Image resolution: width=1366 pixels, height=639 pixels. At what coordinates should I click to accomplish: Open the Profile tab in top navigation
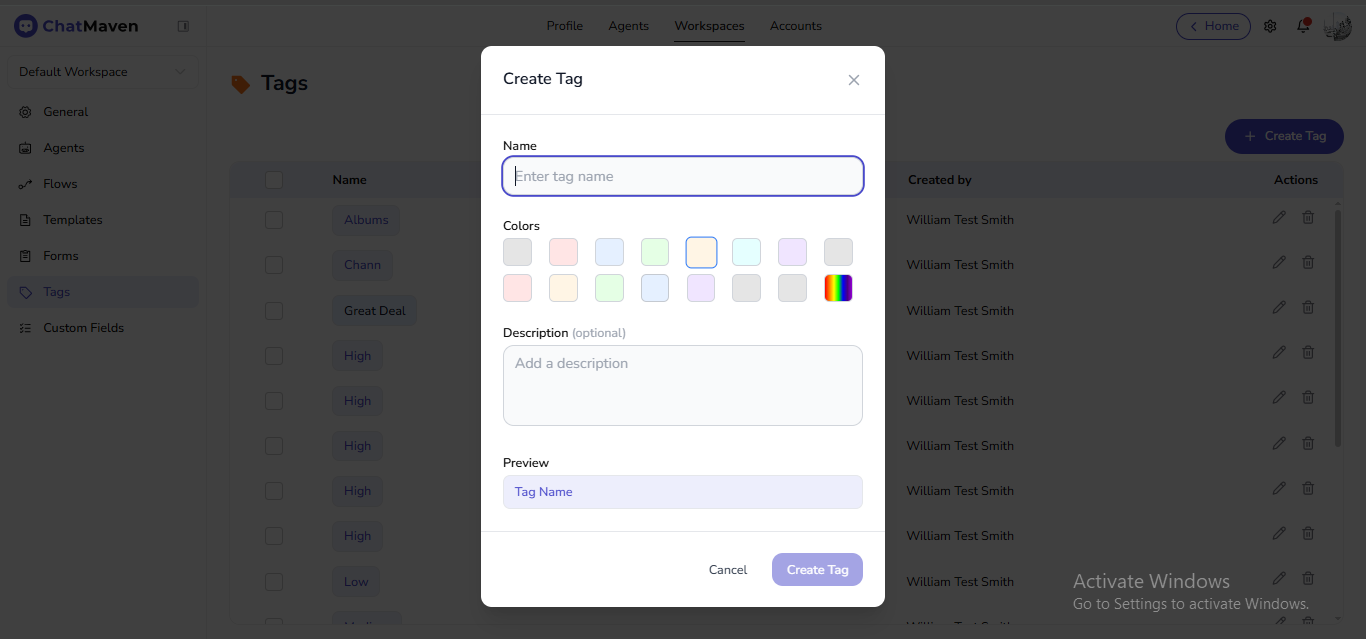(x=564, y=26)
